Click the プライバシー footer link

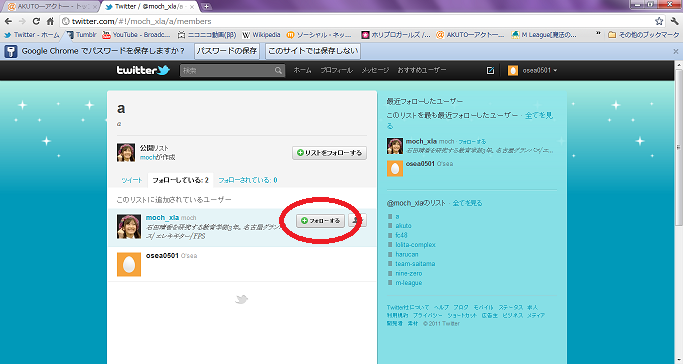(427, 315)
